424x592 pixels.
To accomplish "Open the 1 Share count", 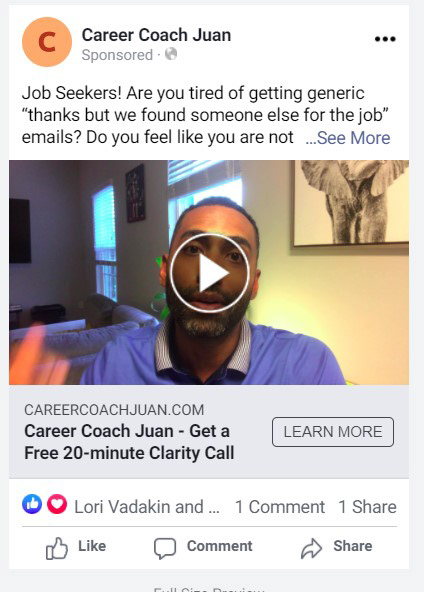I will 367,507.
